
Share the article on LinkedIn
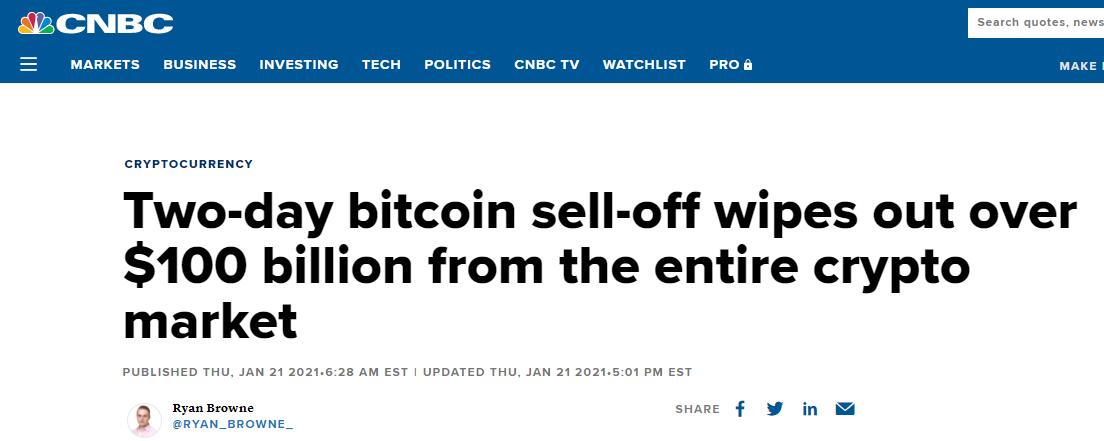810,409
